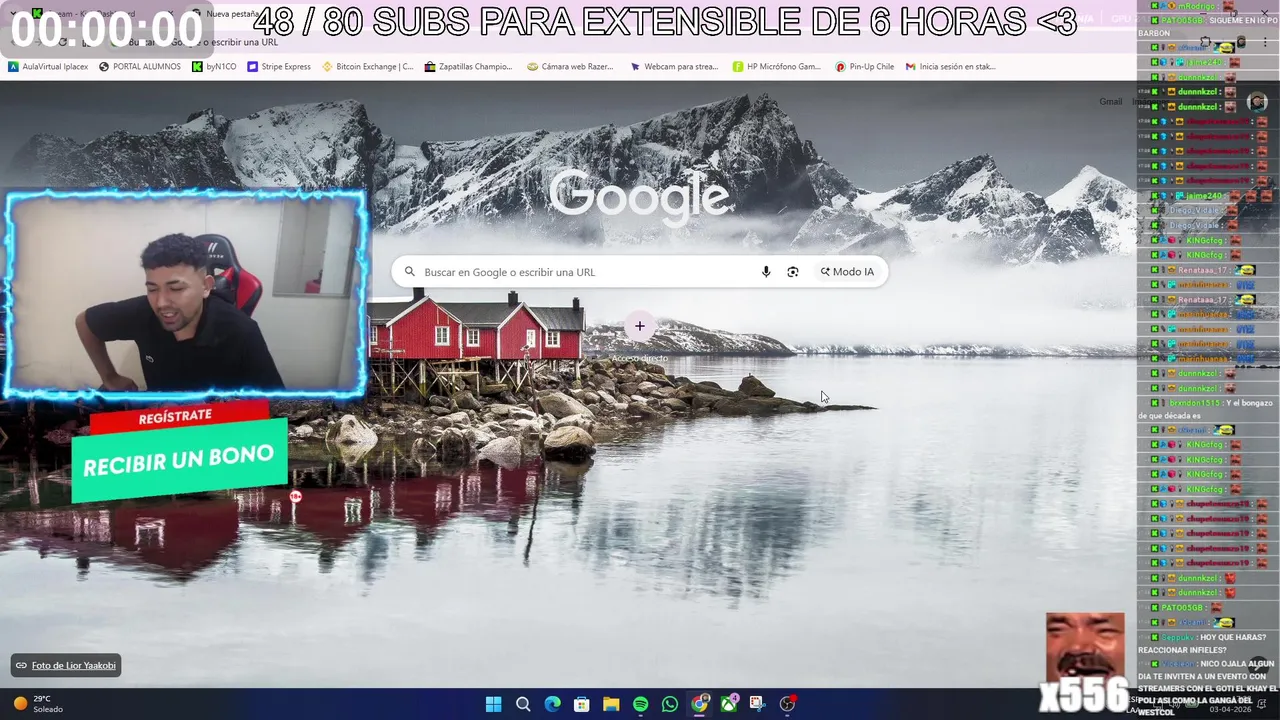Open the Stripe Express bookmark
The width and height of the screenshot is (1280, 720).
279,67
